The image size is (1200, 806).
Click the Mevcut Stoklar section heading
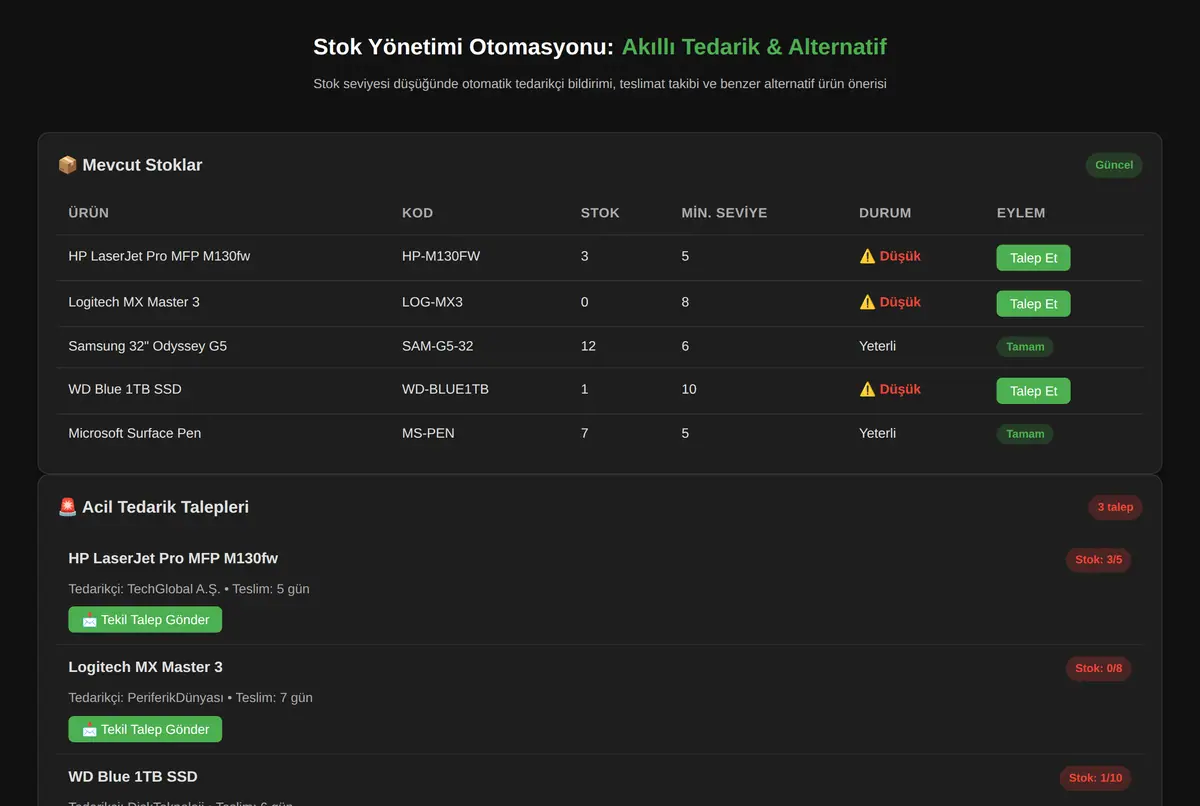click(x=142, y=165)
